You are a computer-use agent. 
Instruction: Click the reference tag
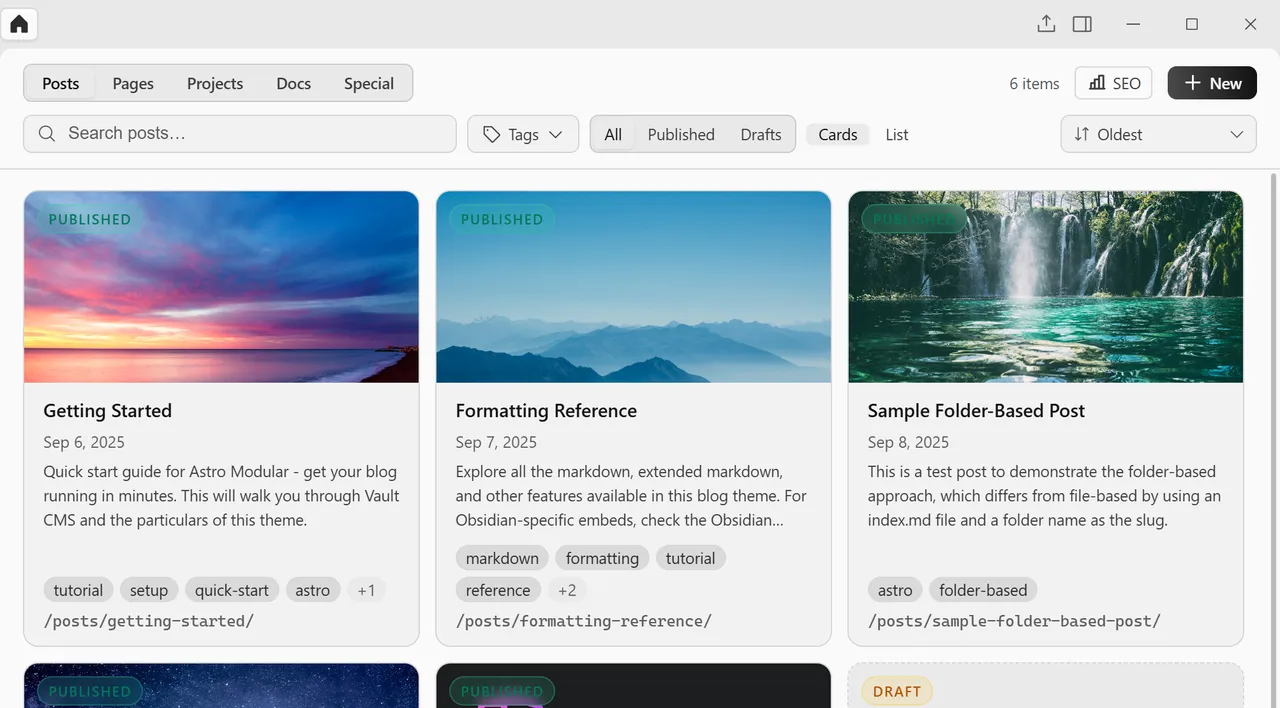click(x=498, y=590)
